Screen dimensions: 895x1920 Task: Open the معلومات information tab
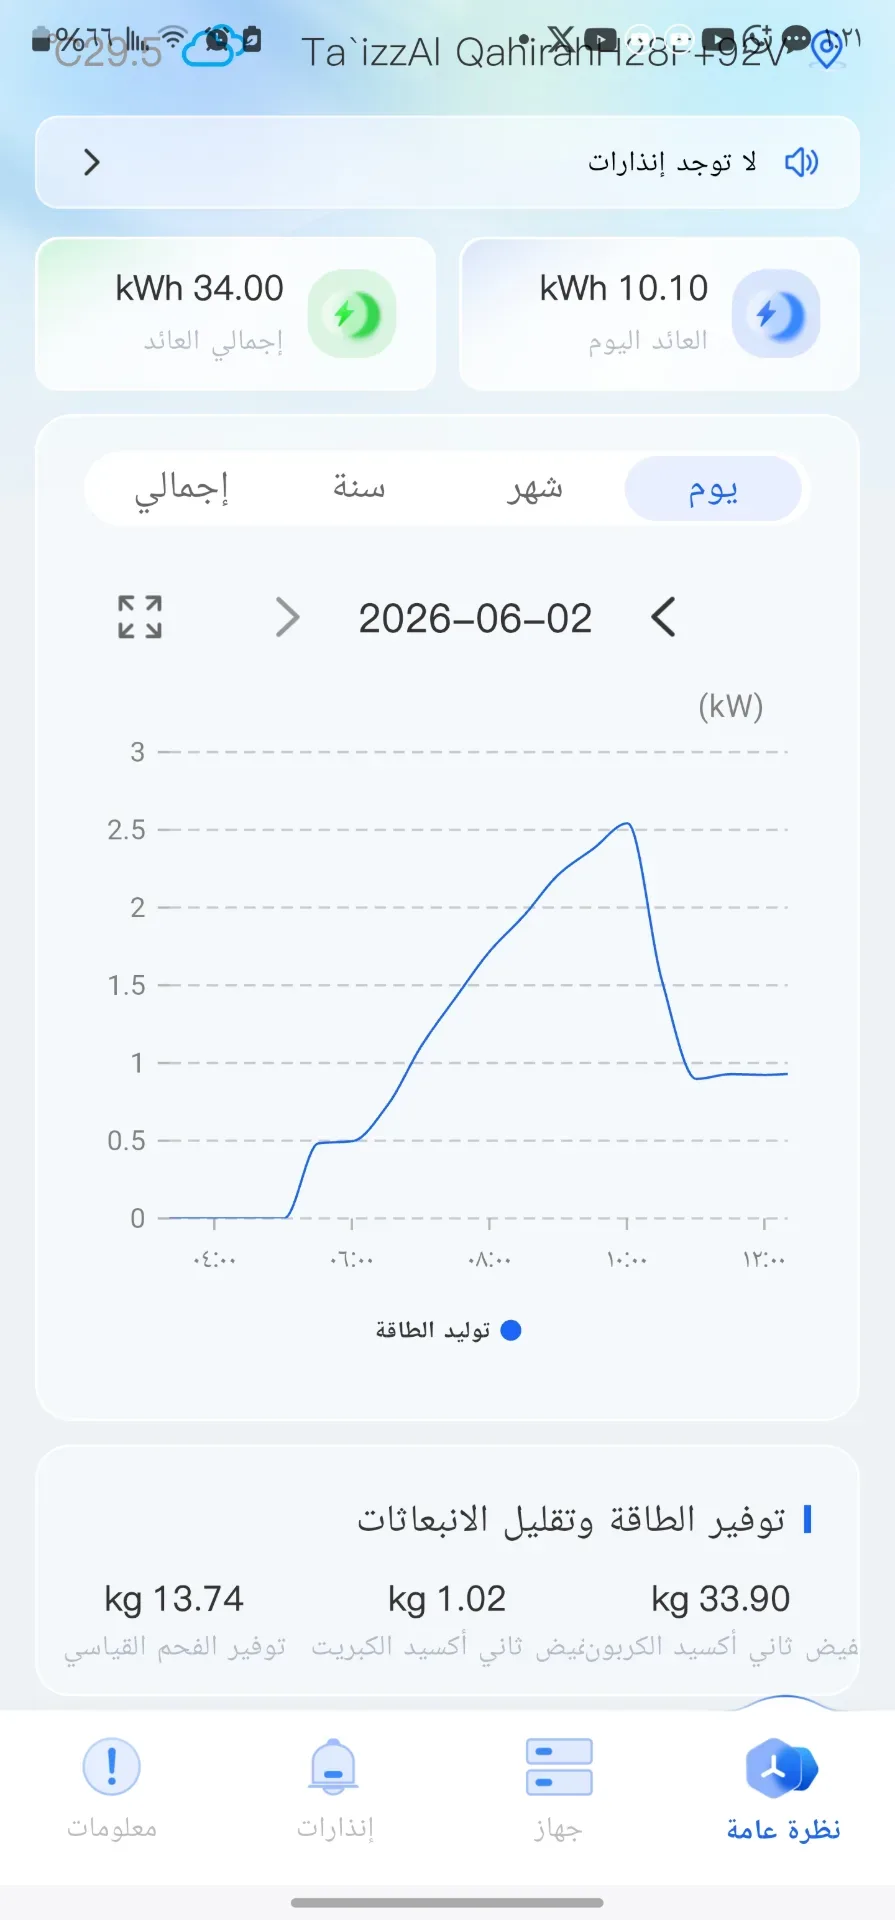pyautogui.click(x=112, y=1789)
